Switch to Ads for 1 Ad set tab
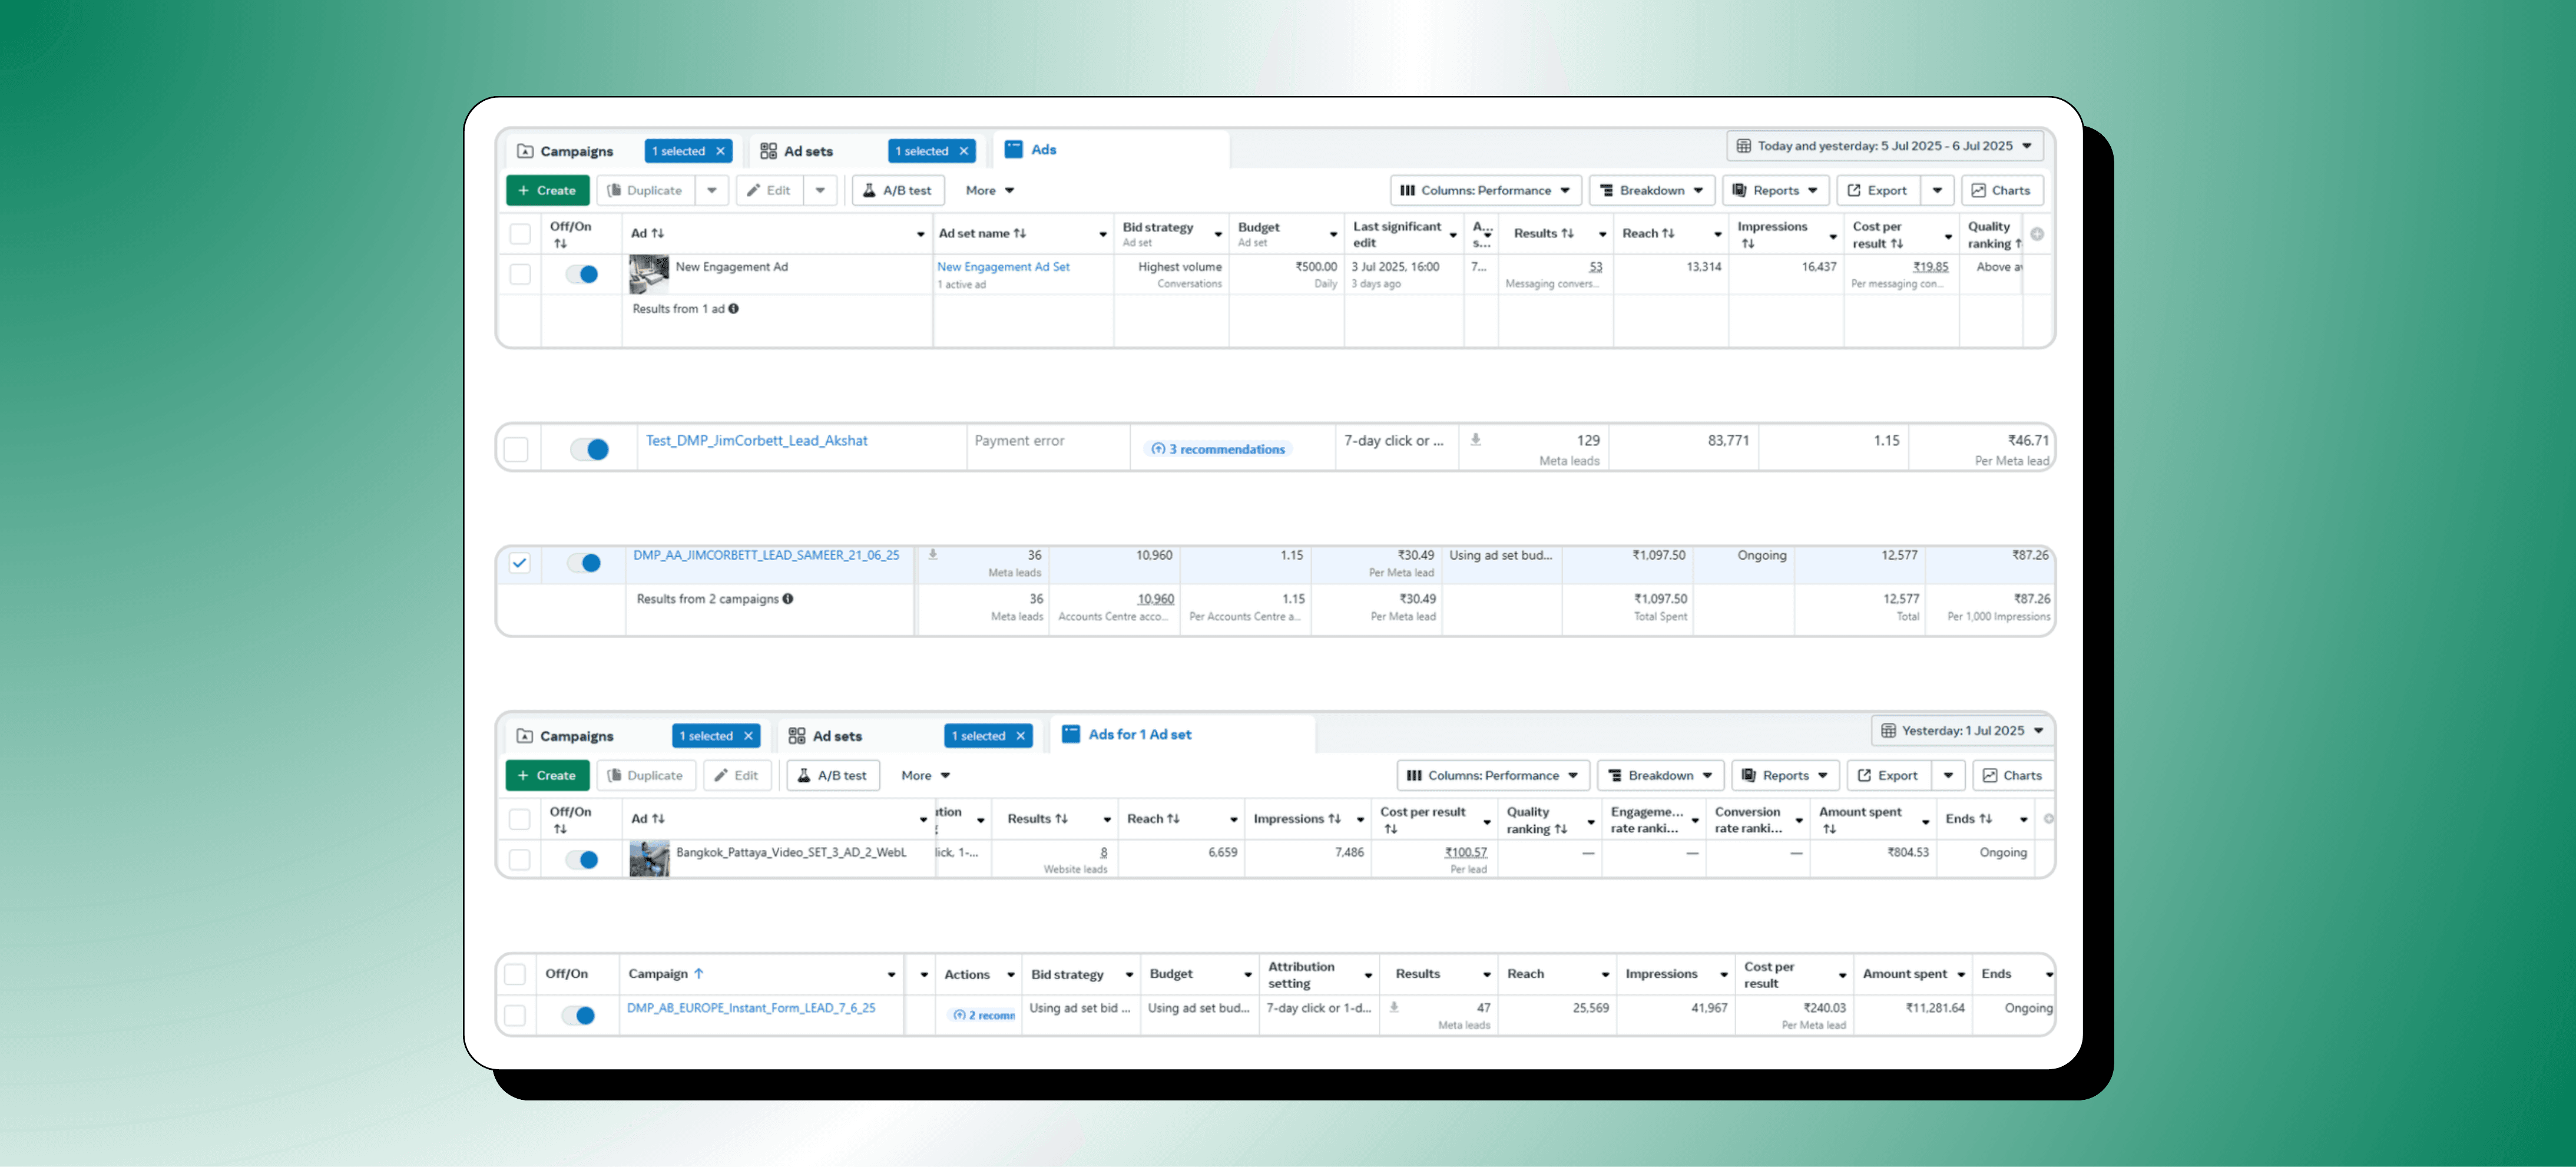The image size is (2576, 1167). 1126,734
